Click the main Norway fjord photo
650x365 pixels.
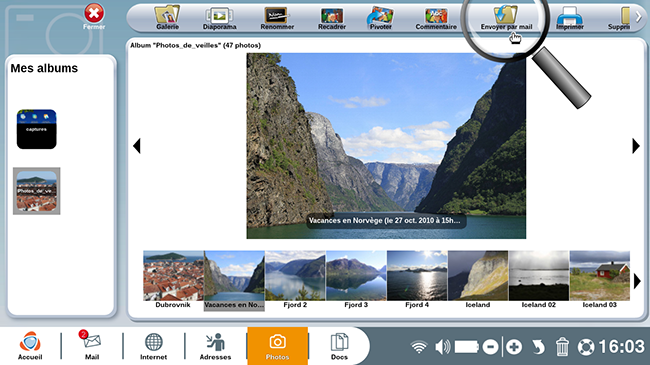click(386, 146)
